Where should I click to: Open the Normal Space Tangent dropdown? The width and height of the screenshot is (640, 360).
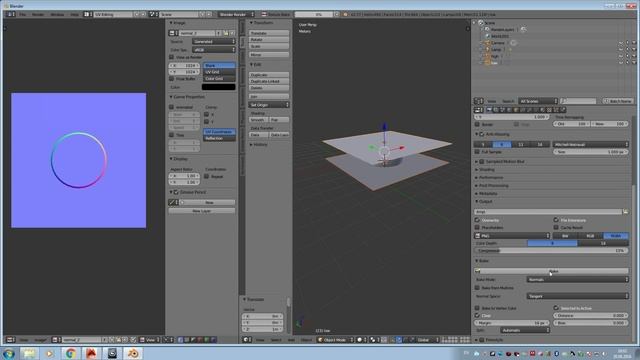[x=578, y=296]
